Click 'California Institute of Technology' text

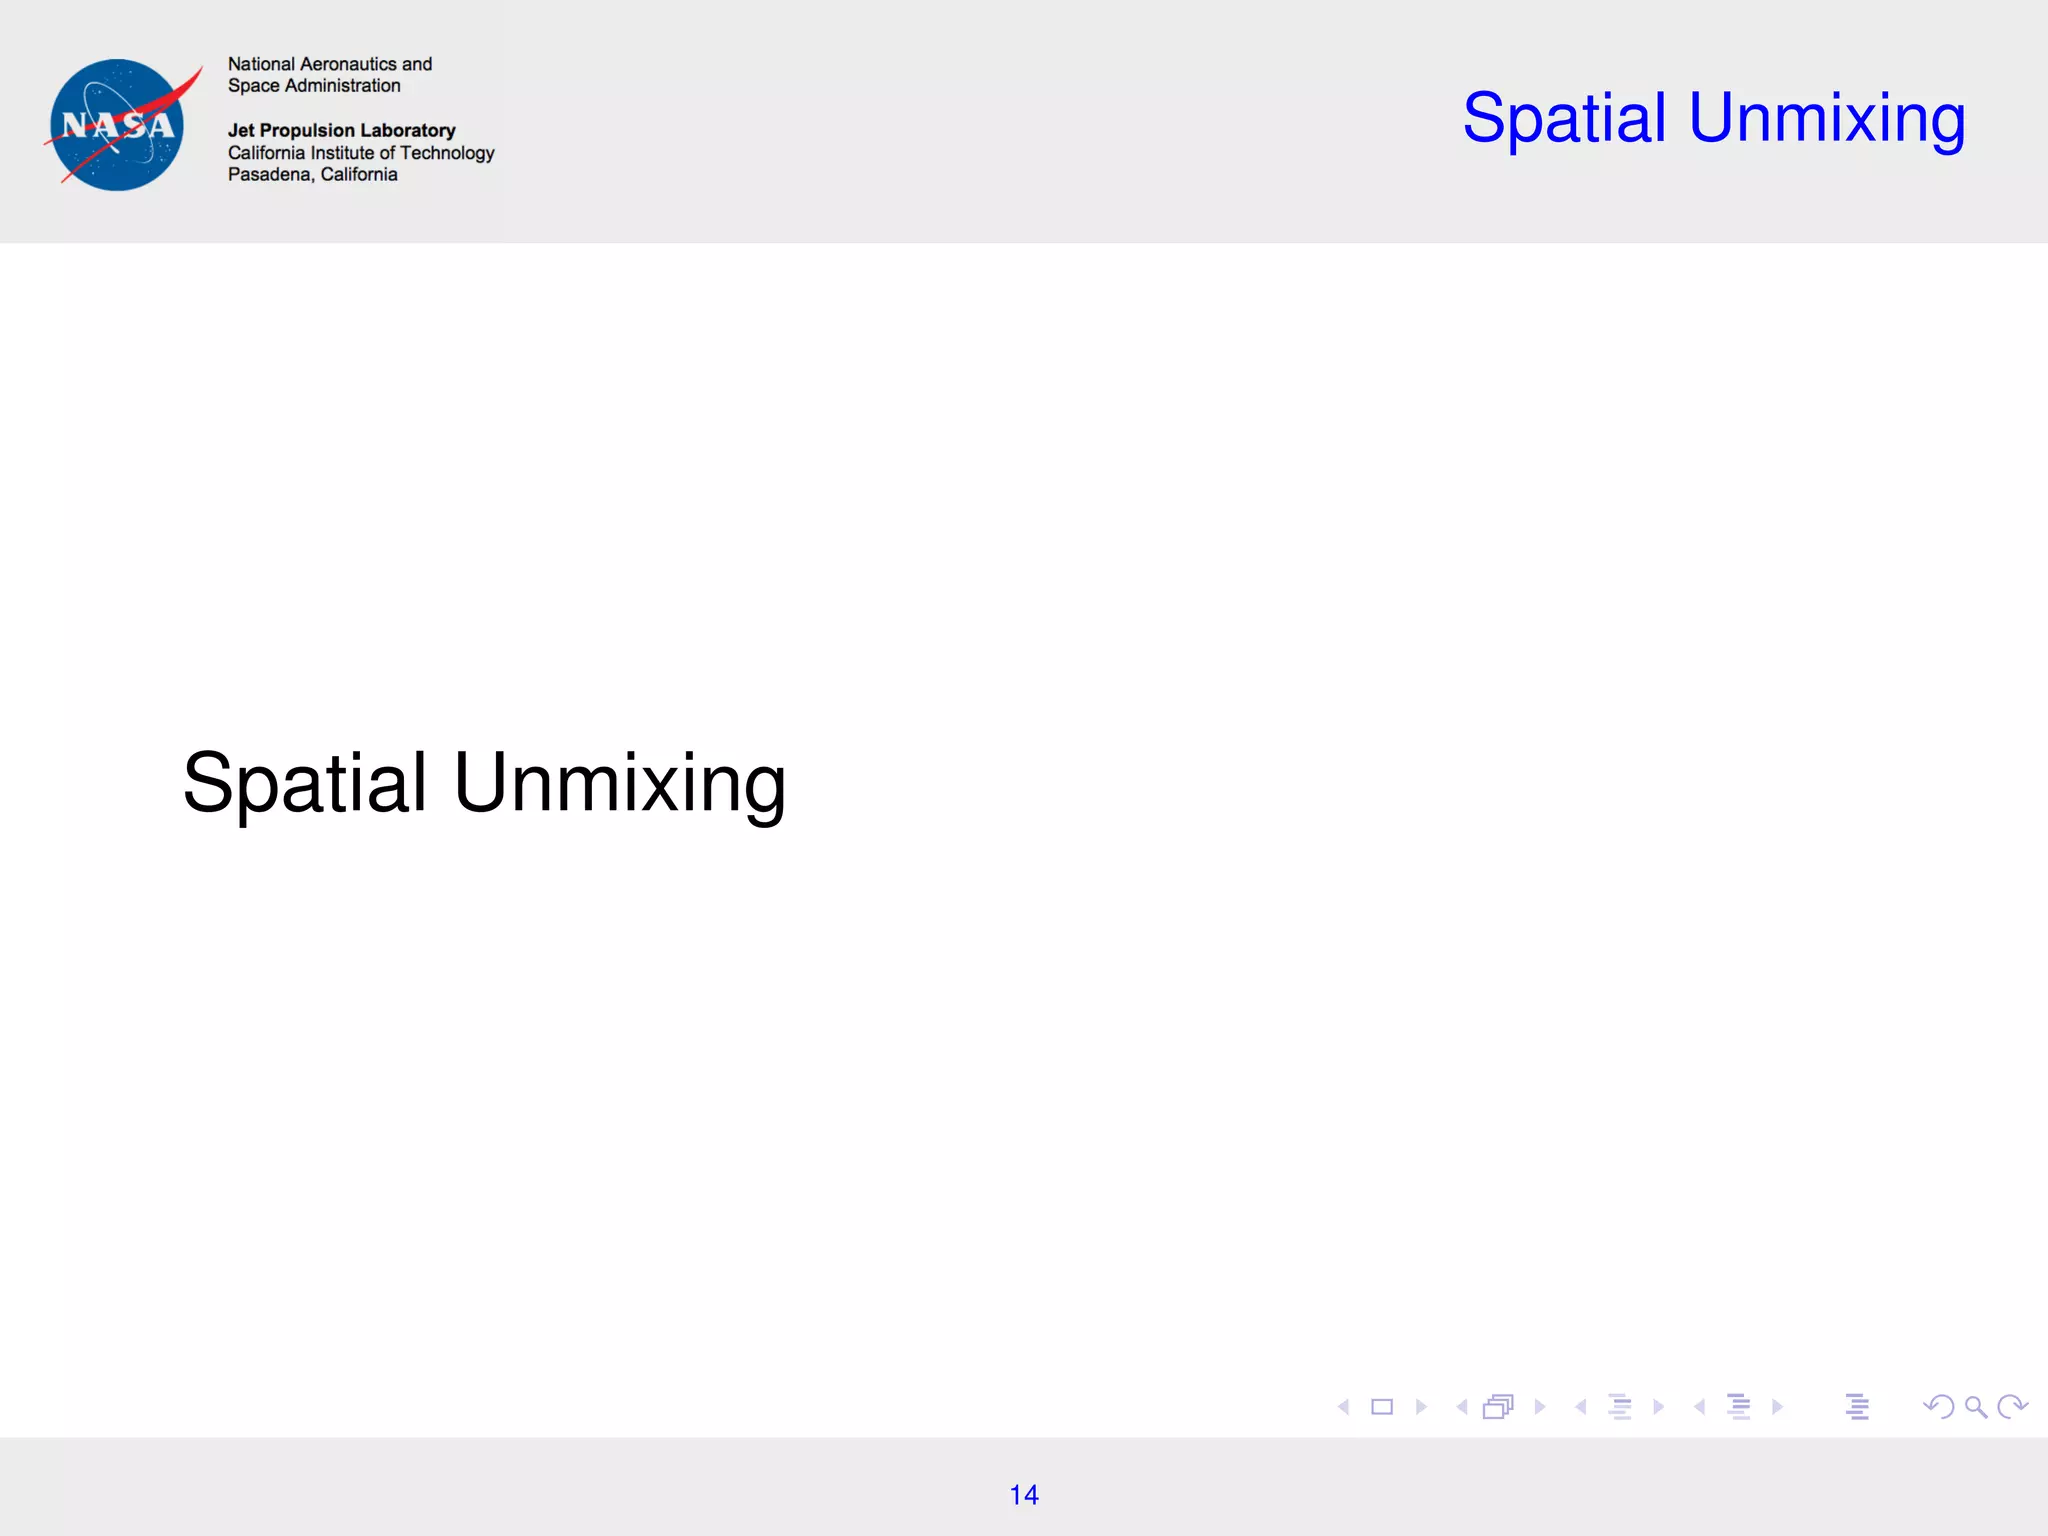pos(361,152)
